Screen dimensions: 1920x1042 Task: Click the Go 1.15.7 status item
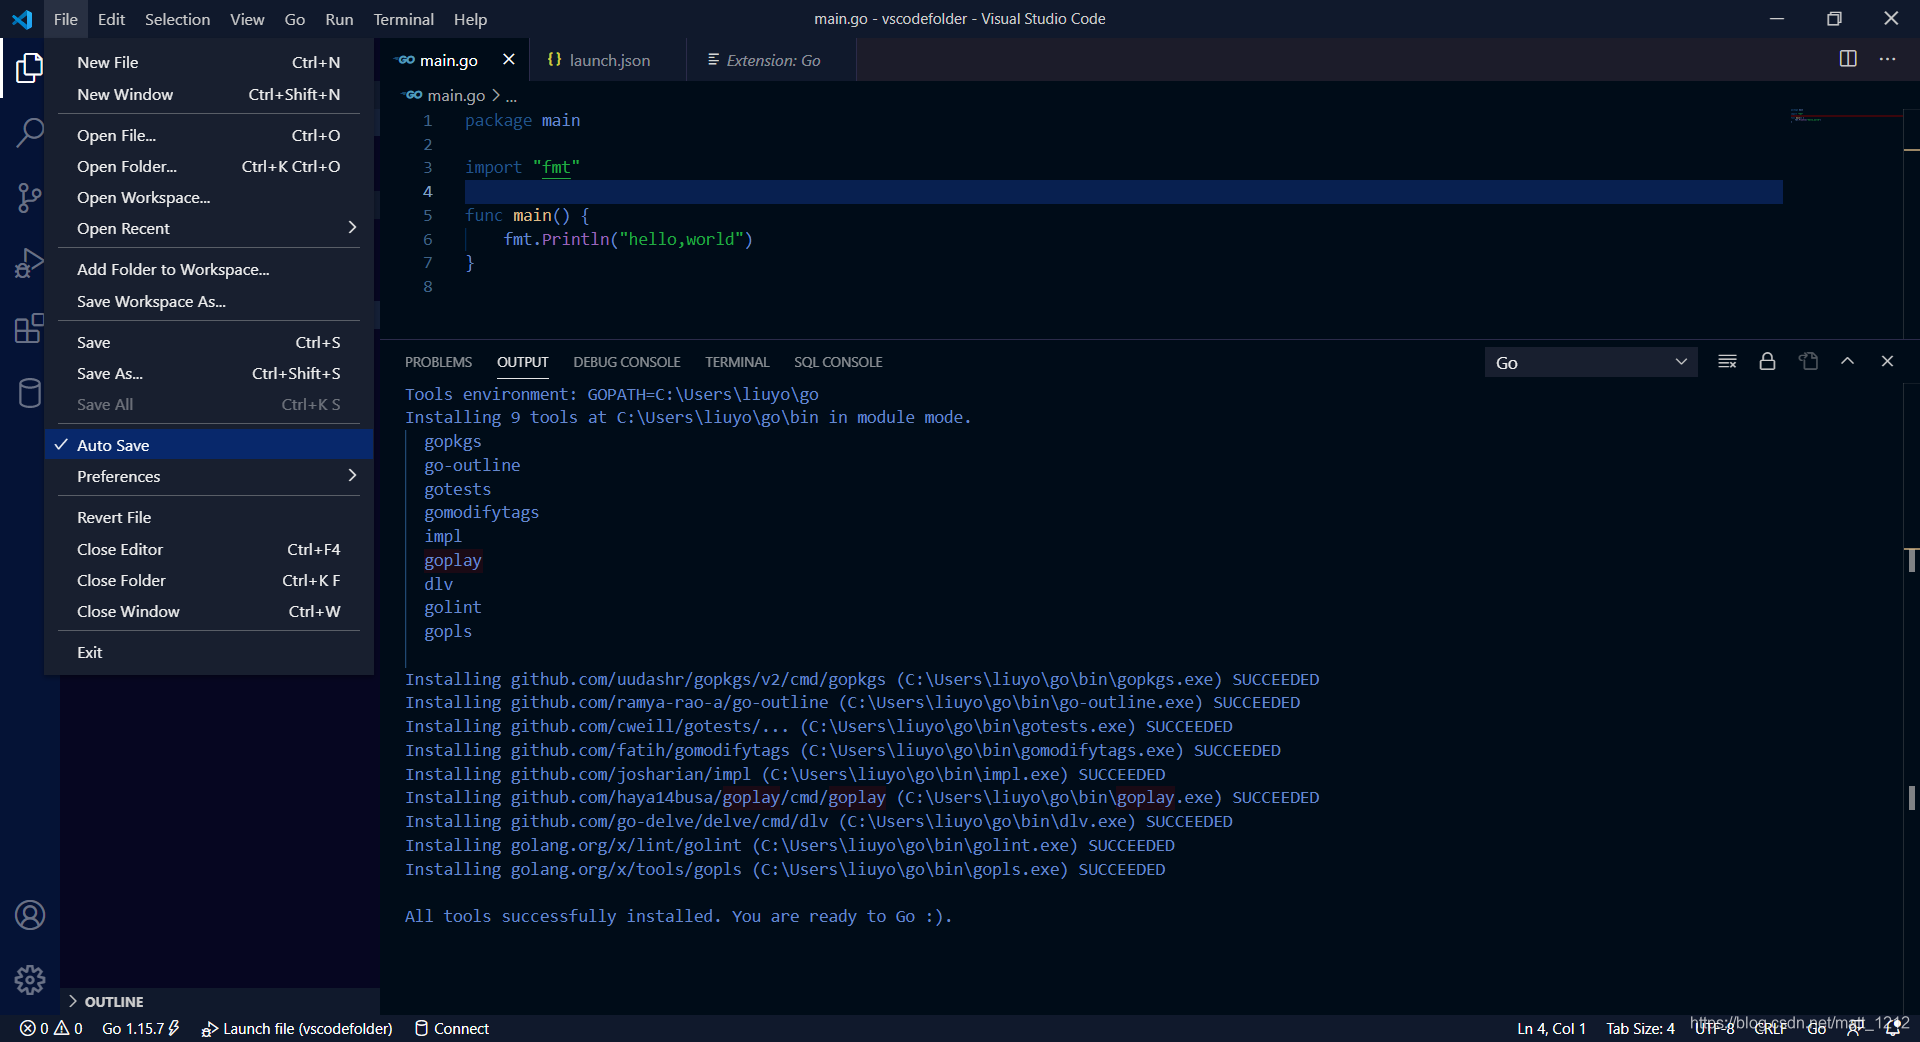coord(140,1028)
